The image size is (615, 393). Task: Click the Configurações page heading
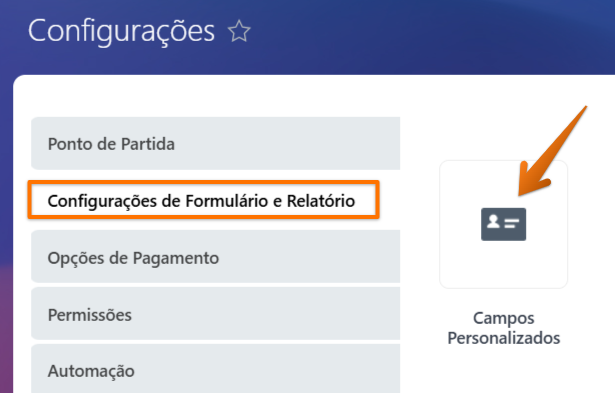point(121,31)
